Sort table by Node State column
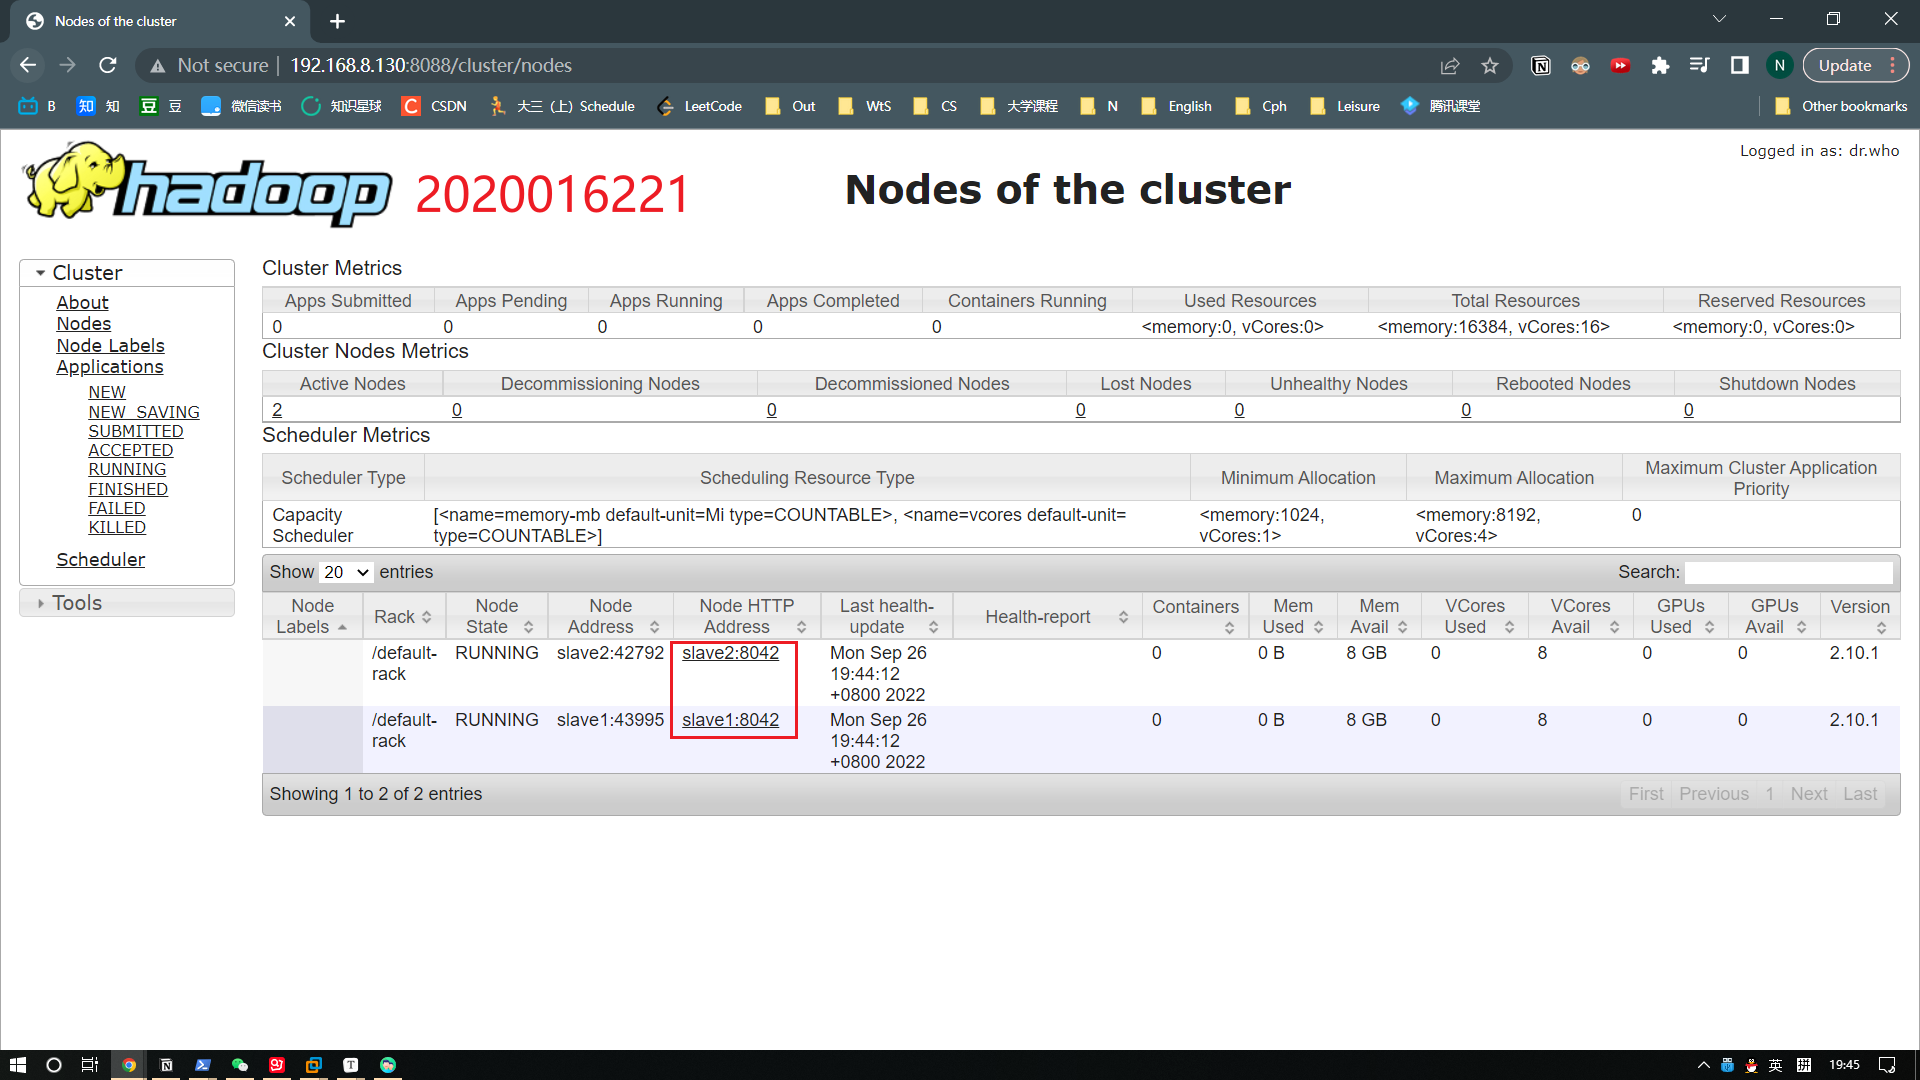The width and height of the screenshot is (1920, 1080). point(499,616)
